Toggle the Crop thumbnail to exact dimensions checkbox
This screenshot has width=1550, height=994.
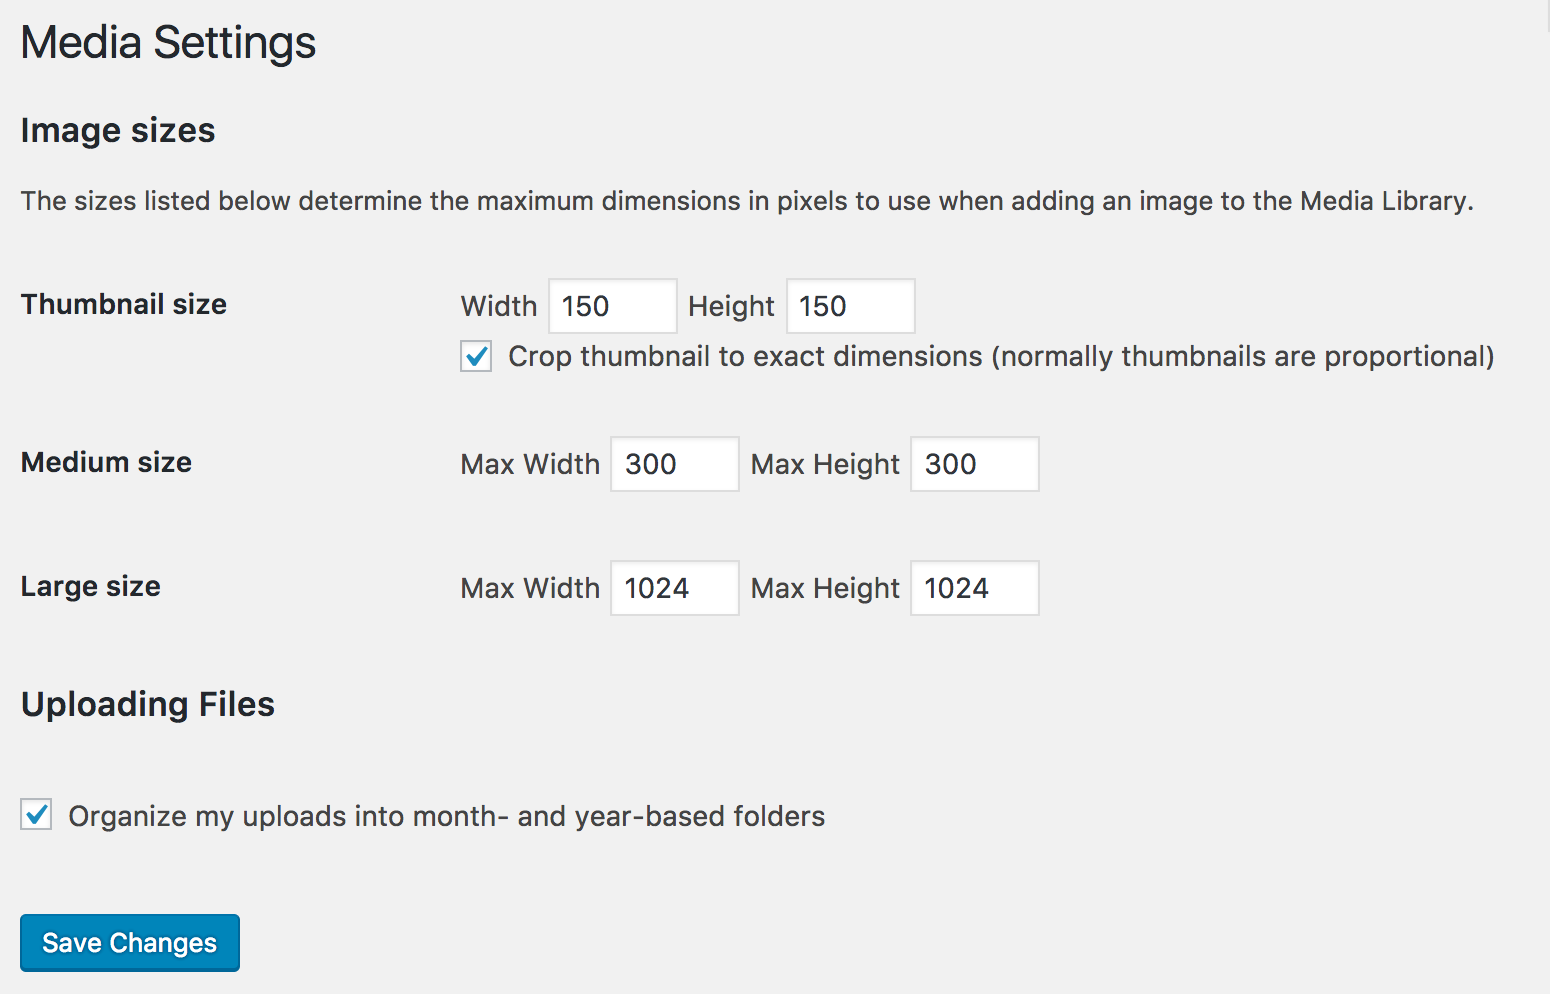click(x=476, y=356)
